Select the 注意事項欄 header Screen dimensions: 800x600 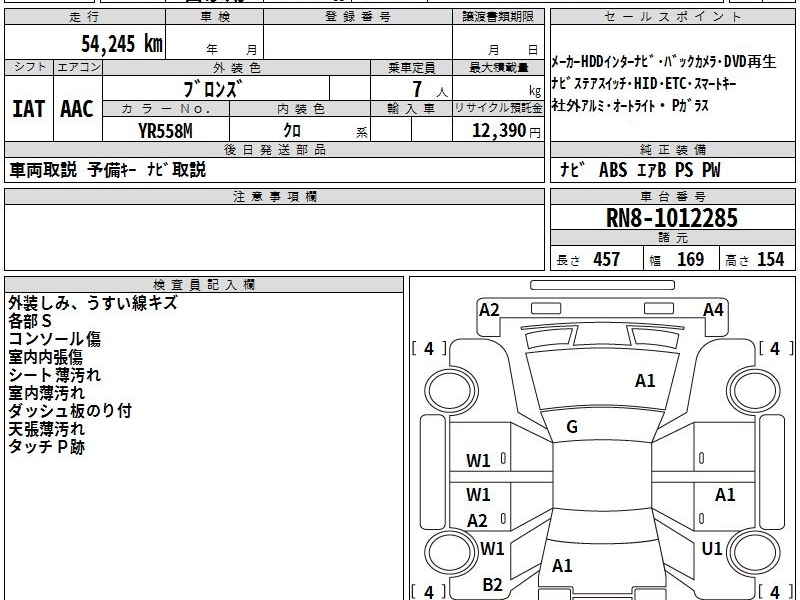coord(274,196)
